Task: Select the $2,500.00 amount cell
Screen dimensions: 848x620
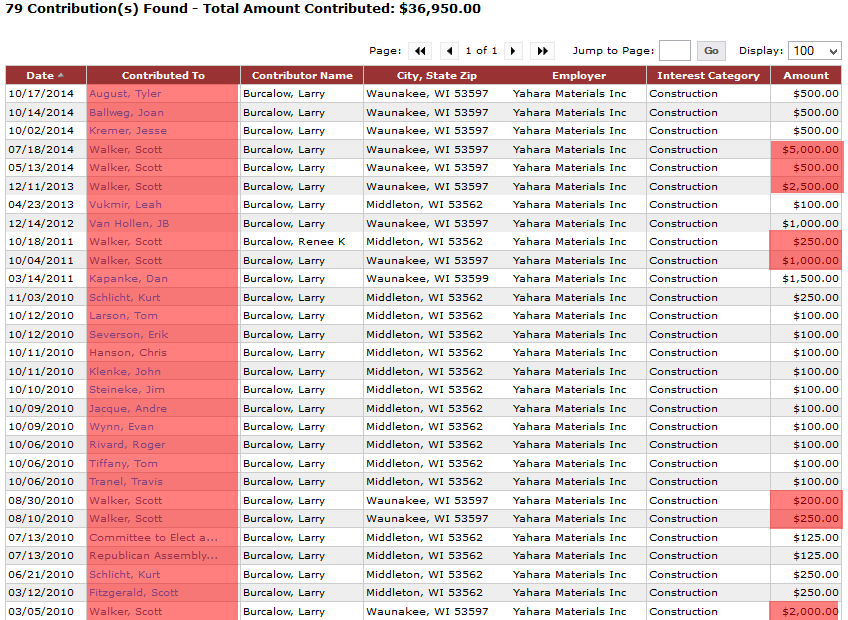Action: [x=806, y=187]
